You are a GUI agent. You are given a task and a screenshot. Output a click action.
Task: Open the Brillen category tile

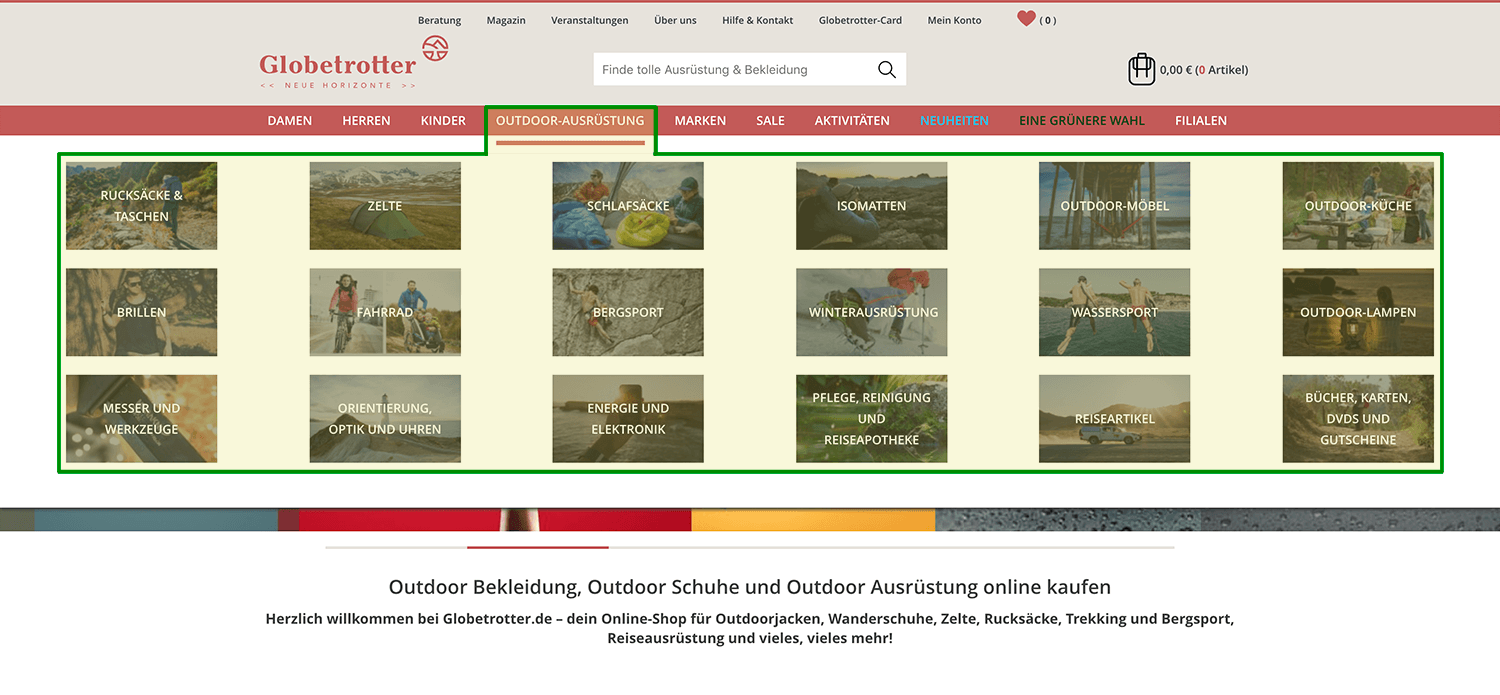(x=141, y=312)
